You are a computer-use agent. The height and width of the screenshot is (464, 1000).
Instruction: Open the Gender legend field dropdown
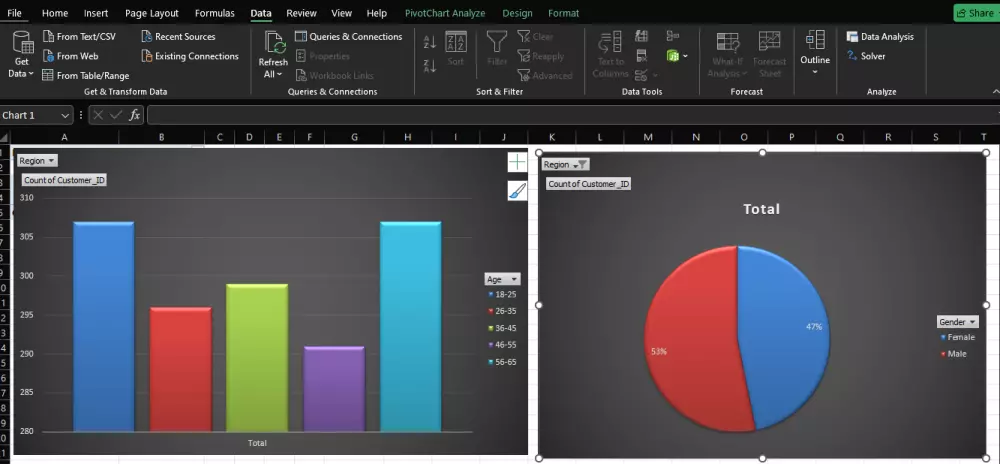[957, 322]
